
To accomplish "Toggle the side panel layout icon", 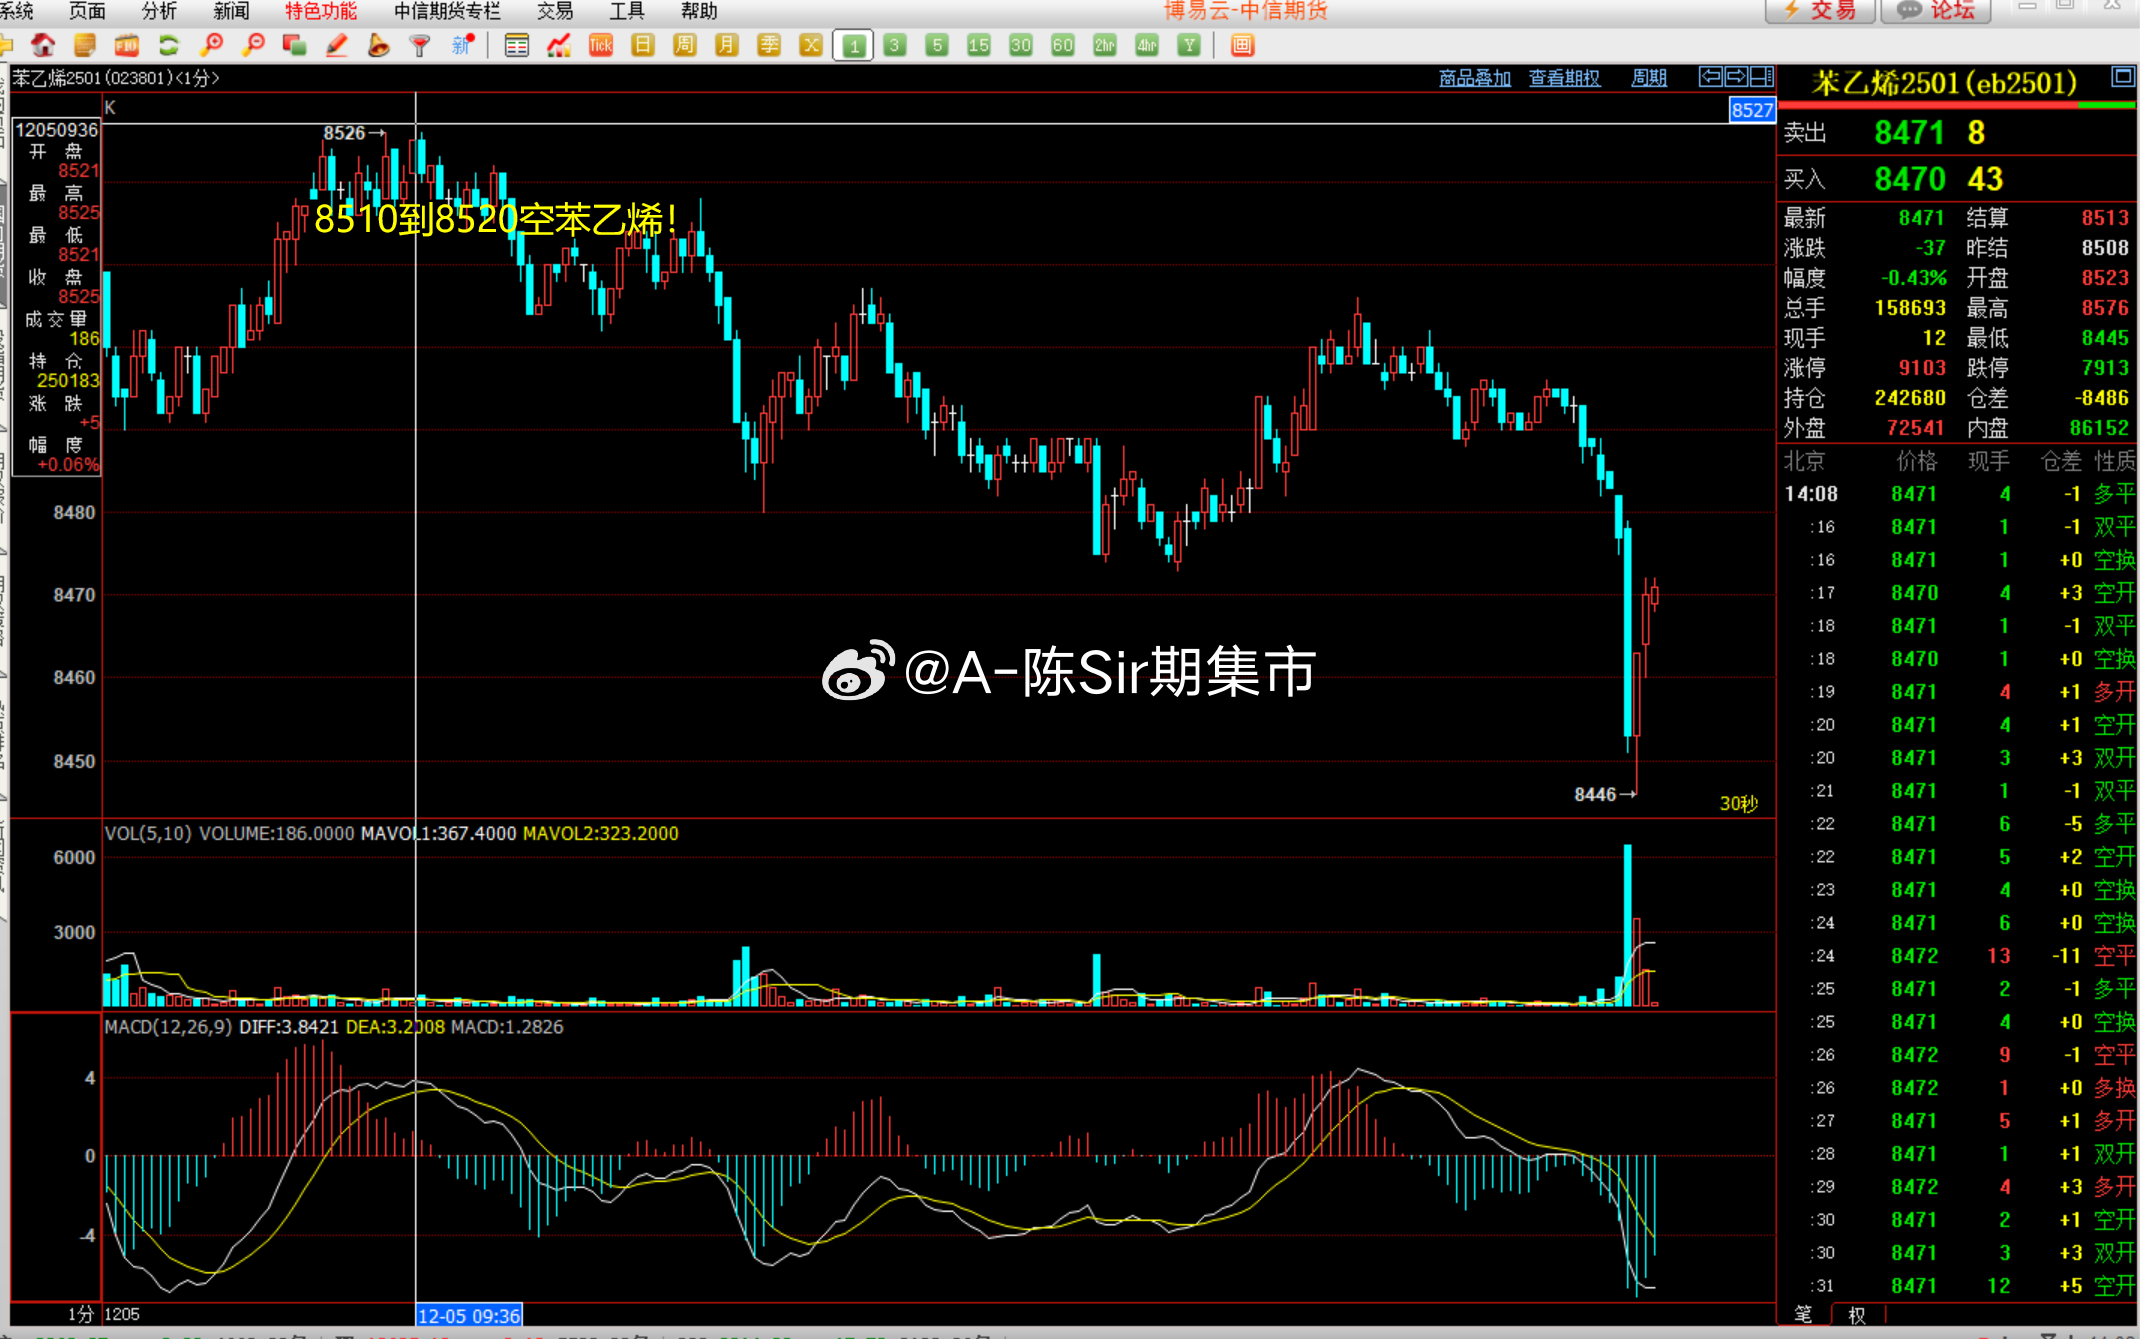I will click(x=1762, y=77).
